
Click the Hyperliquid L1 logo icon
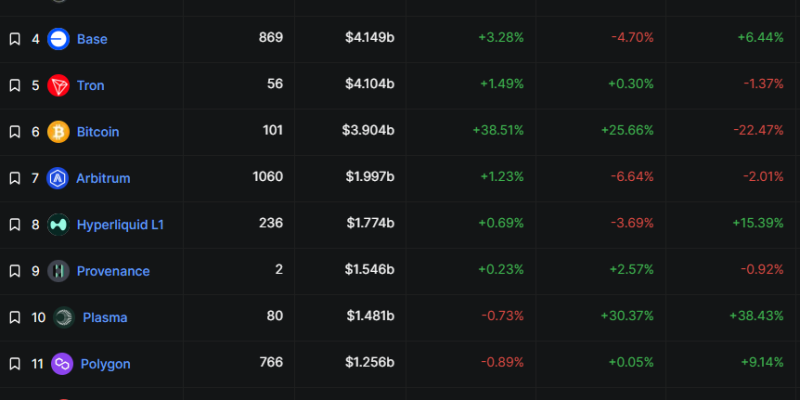[x=58, y=224]
